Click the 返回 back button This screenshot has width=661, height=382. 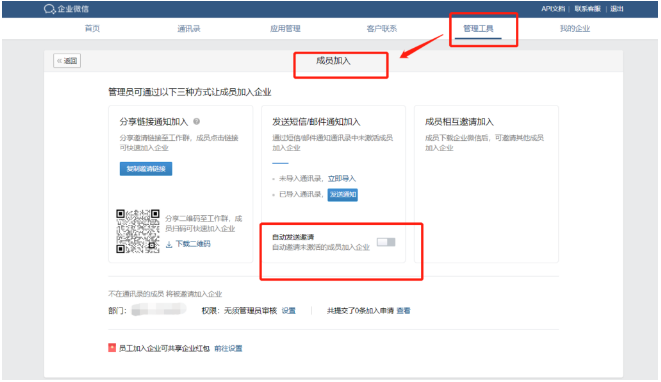[67, 61]
